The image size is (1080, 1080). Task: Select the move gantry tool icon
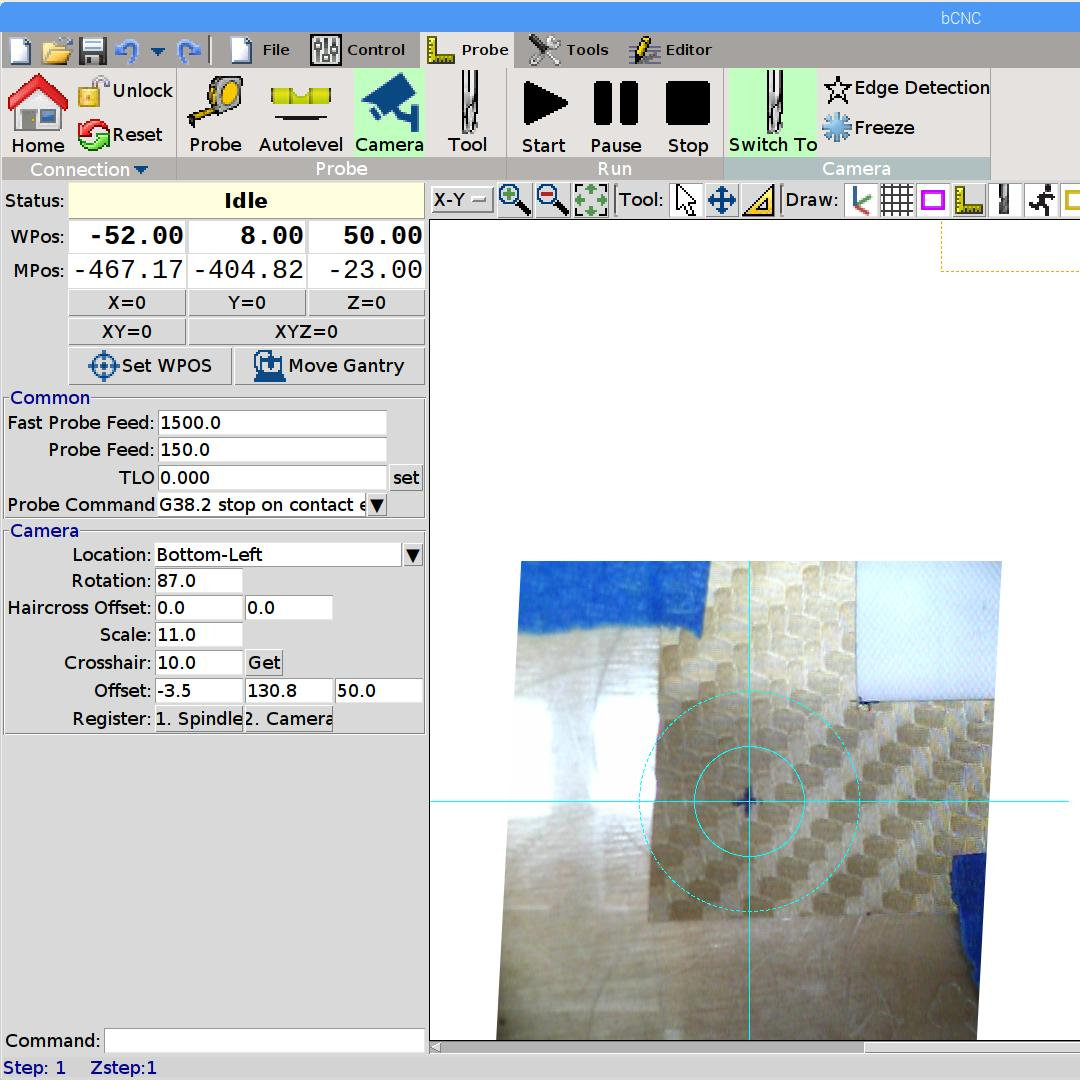tap(721, 200)
